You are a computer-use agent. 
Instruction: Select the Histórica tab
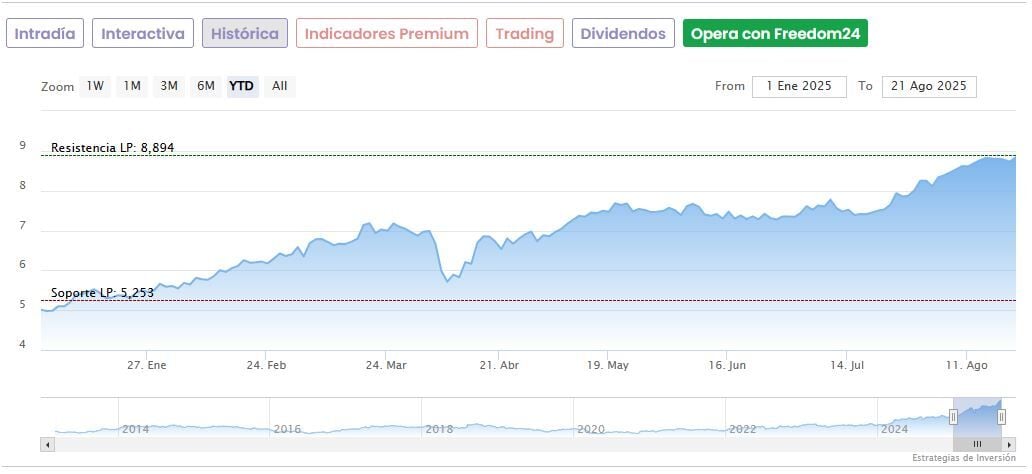pos(245,33)
